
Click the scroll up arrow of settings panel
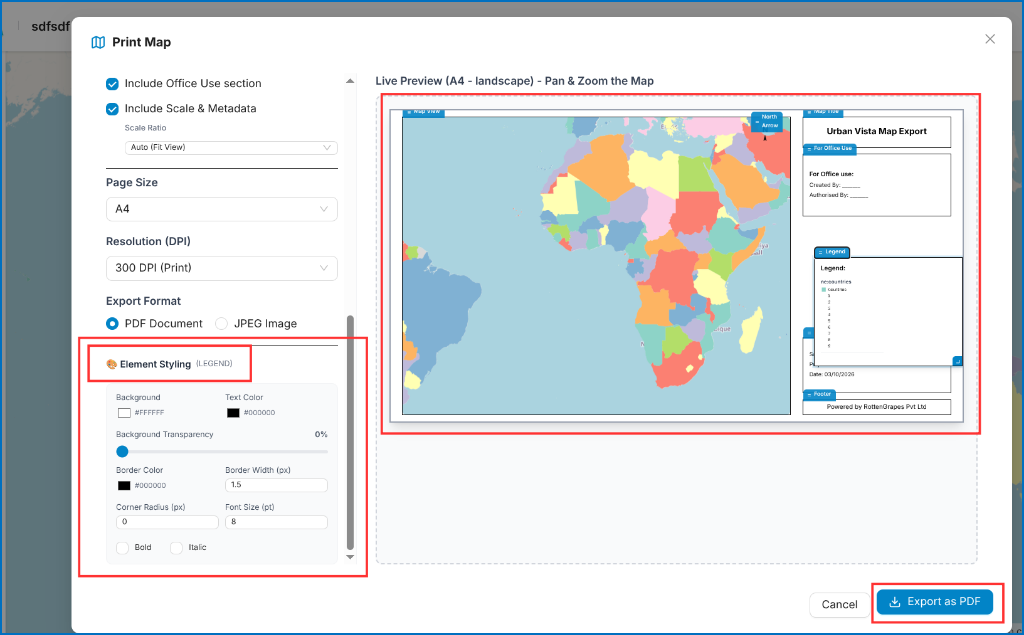tap(350, 81)
